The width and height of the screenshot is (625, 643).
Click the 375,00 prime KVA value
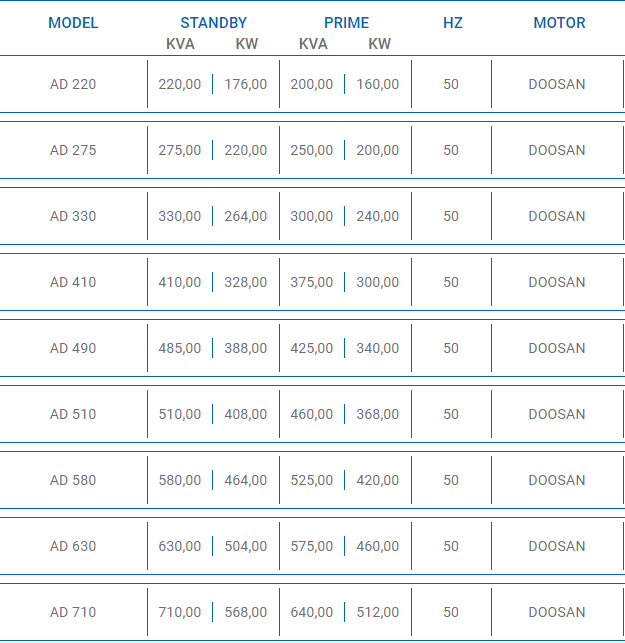coord(312,282)
